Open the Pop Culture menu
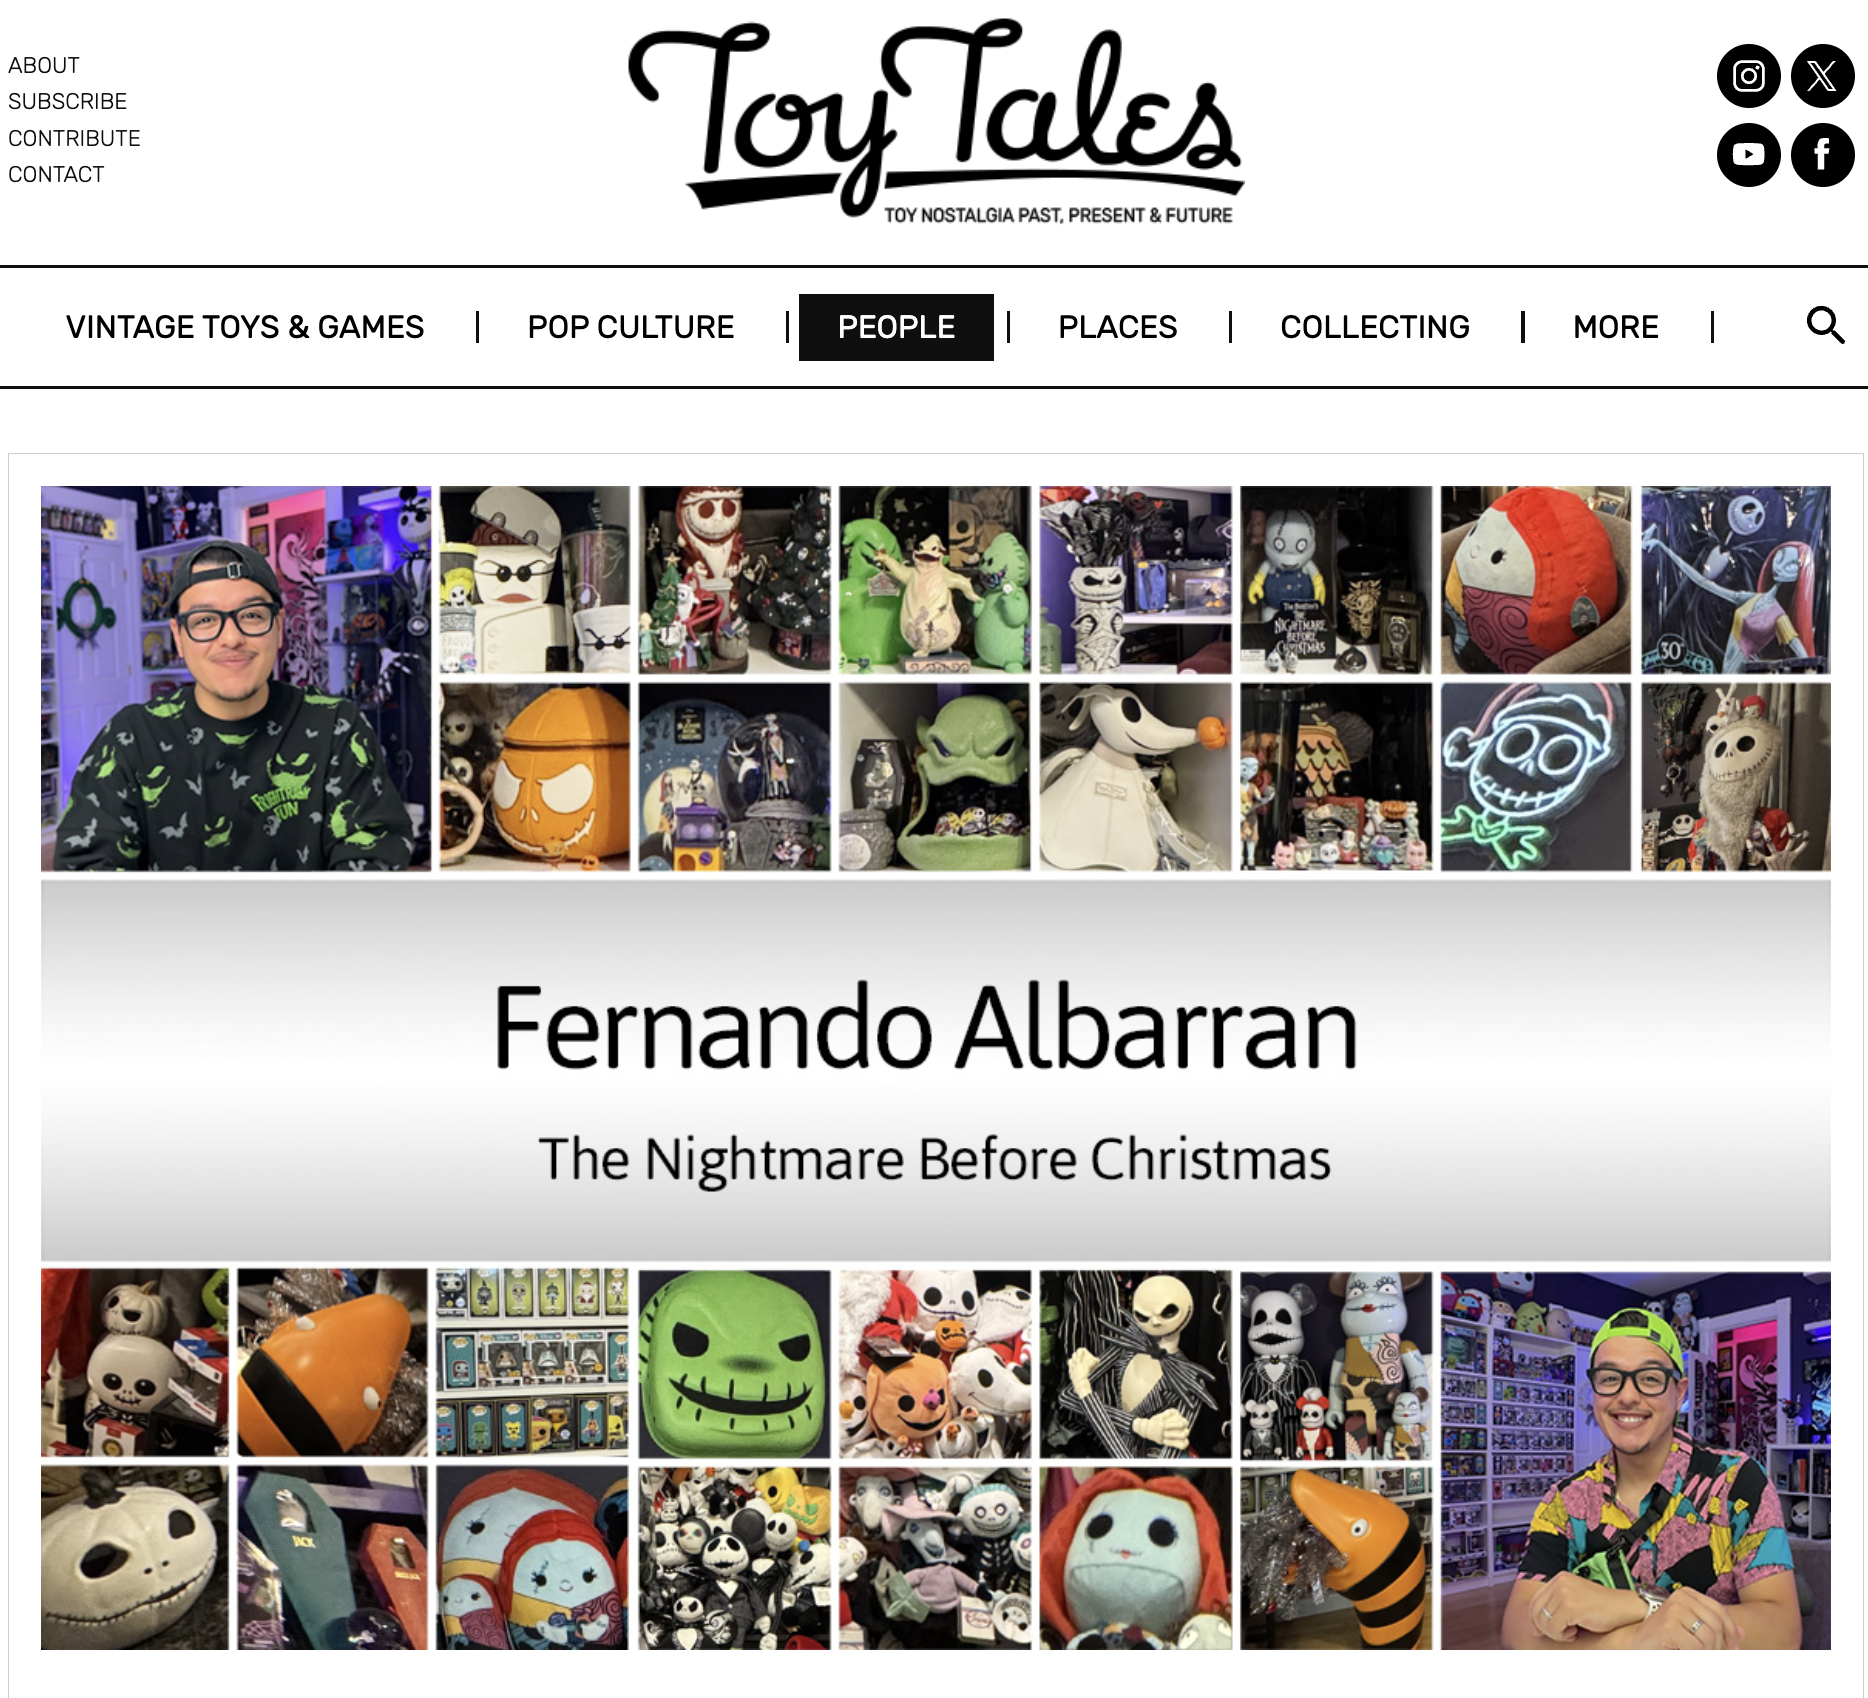Viewport: 1868px width, 1698px height. 631,327
